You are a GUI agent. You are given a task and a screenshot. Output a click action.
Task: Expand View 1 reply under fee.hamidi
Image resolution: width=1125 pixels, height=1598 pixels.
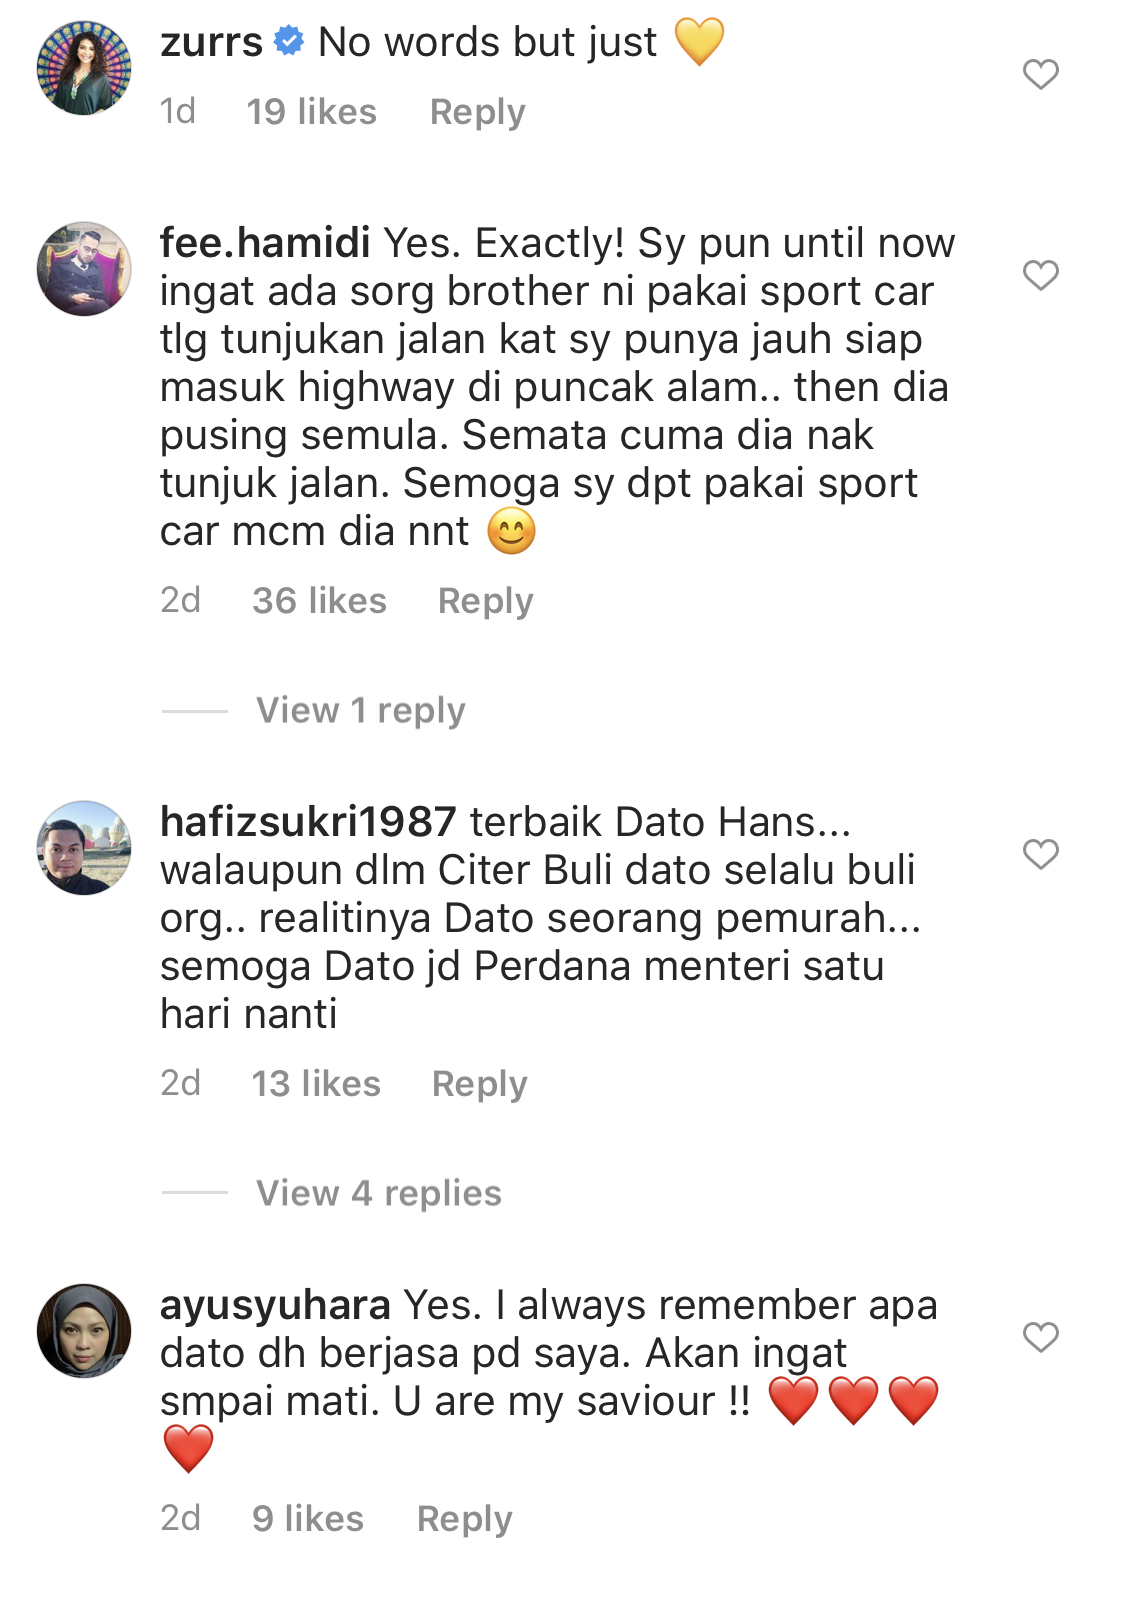[x=361, y=711]
